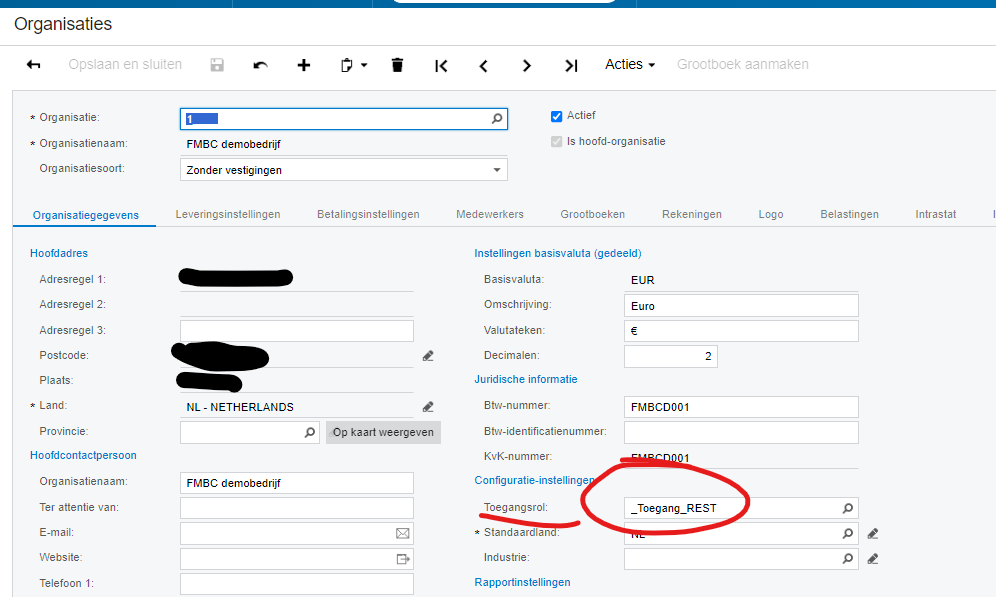Image resolution: width=996 pixels, height=597 pixels.
Task: Click search icon in Toegangsrol field
Action: click(x=848, y=508)
